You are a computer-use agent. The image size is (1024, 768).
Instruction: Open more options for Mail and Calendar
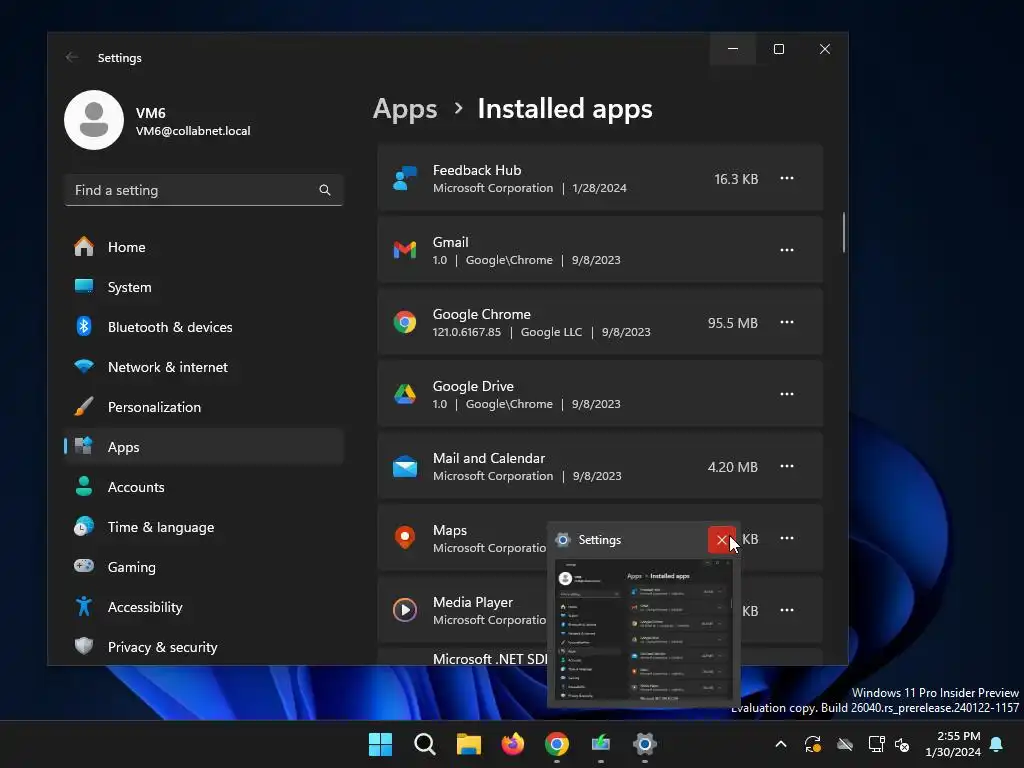point(787,466)
